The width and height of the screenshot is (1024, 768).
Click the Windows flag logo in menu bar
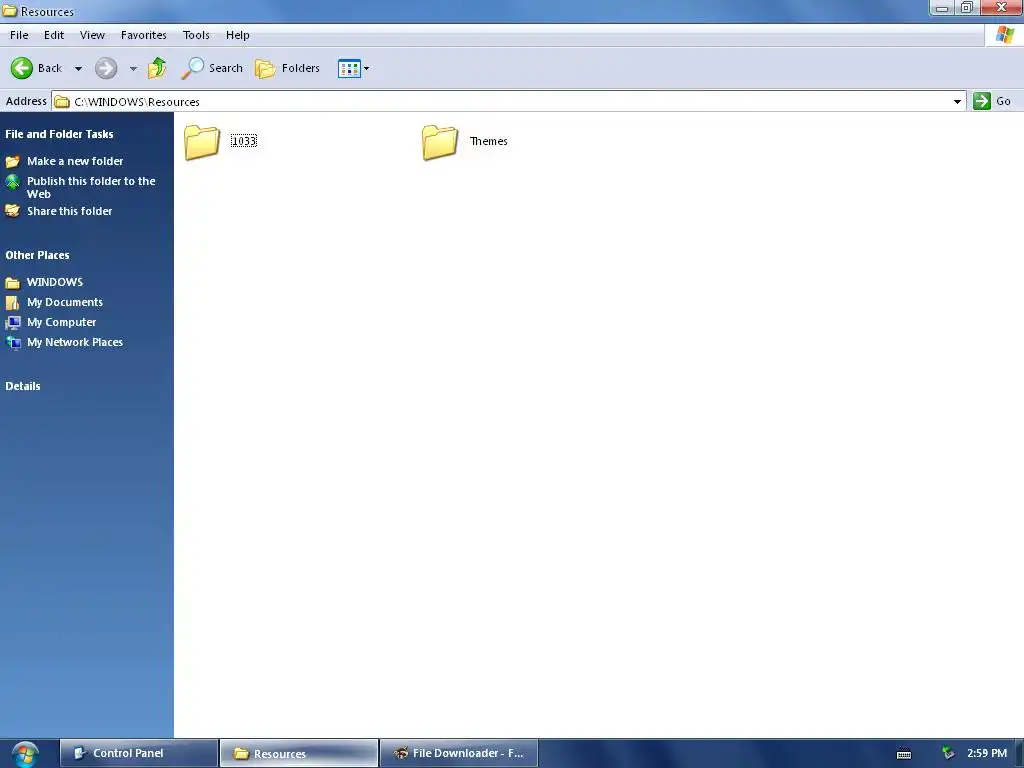coord(1004,35)
